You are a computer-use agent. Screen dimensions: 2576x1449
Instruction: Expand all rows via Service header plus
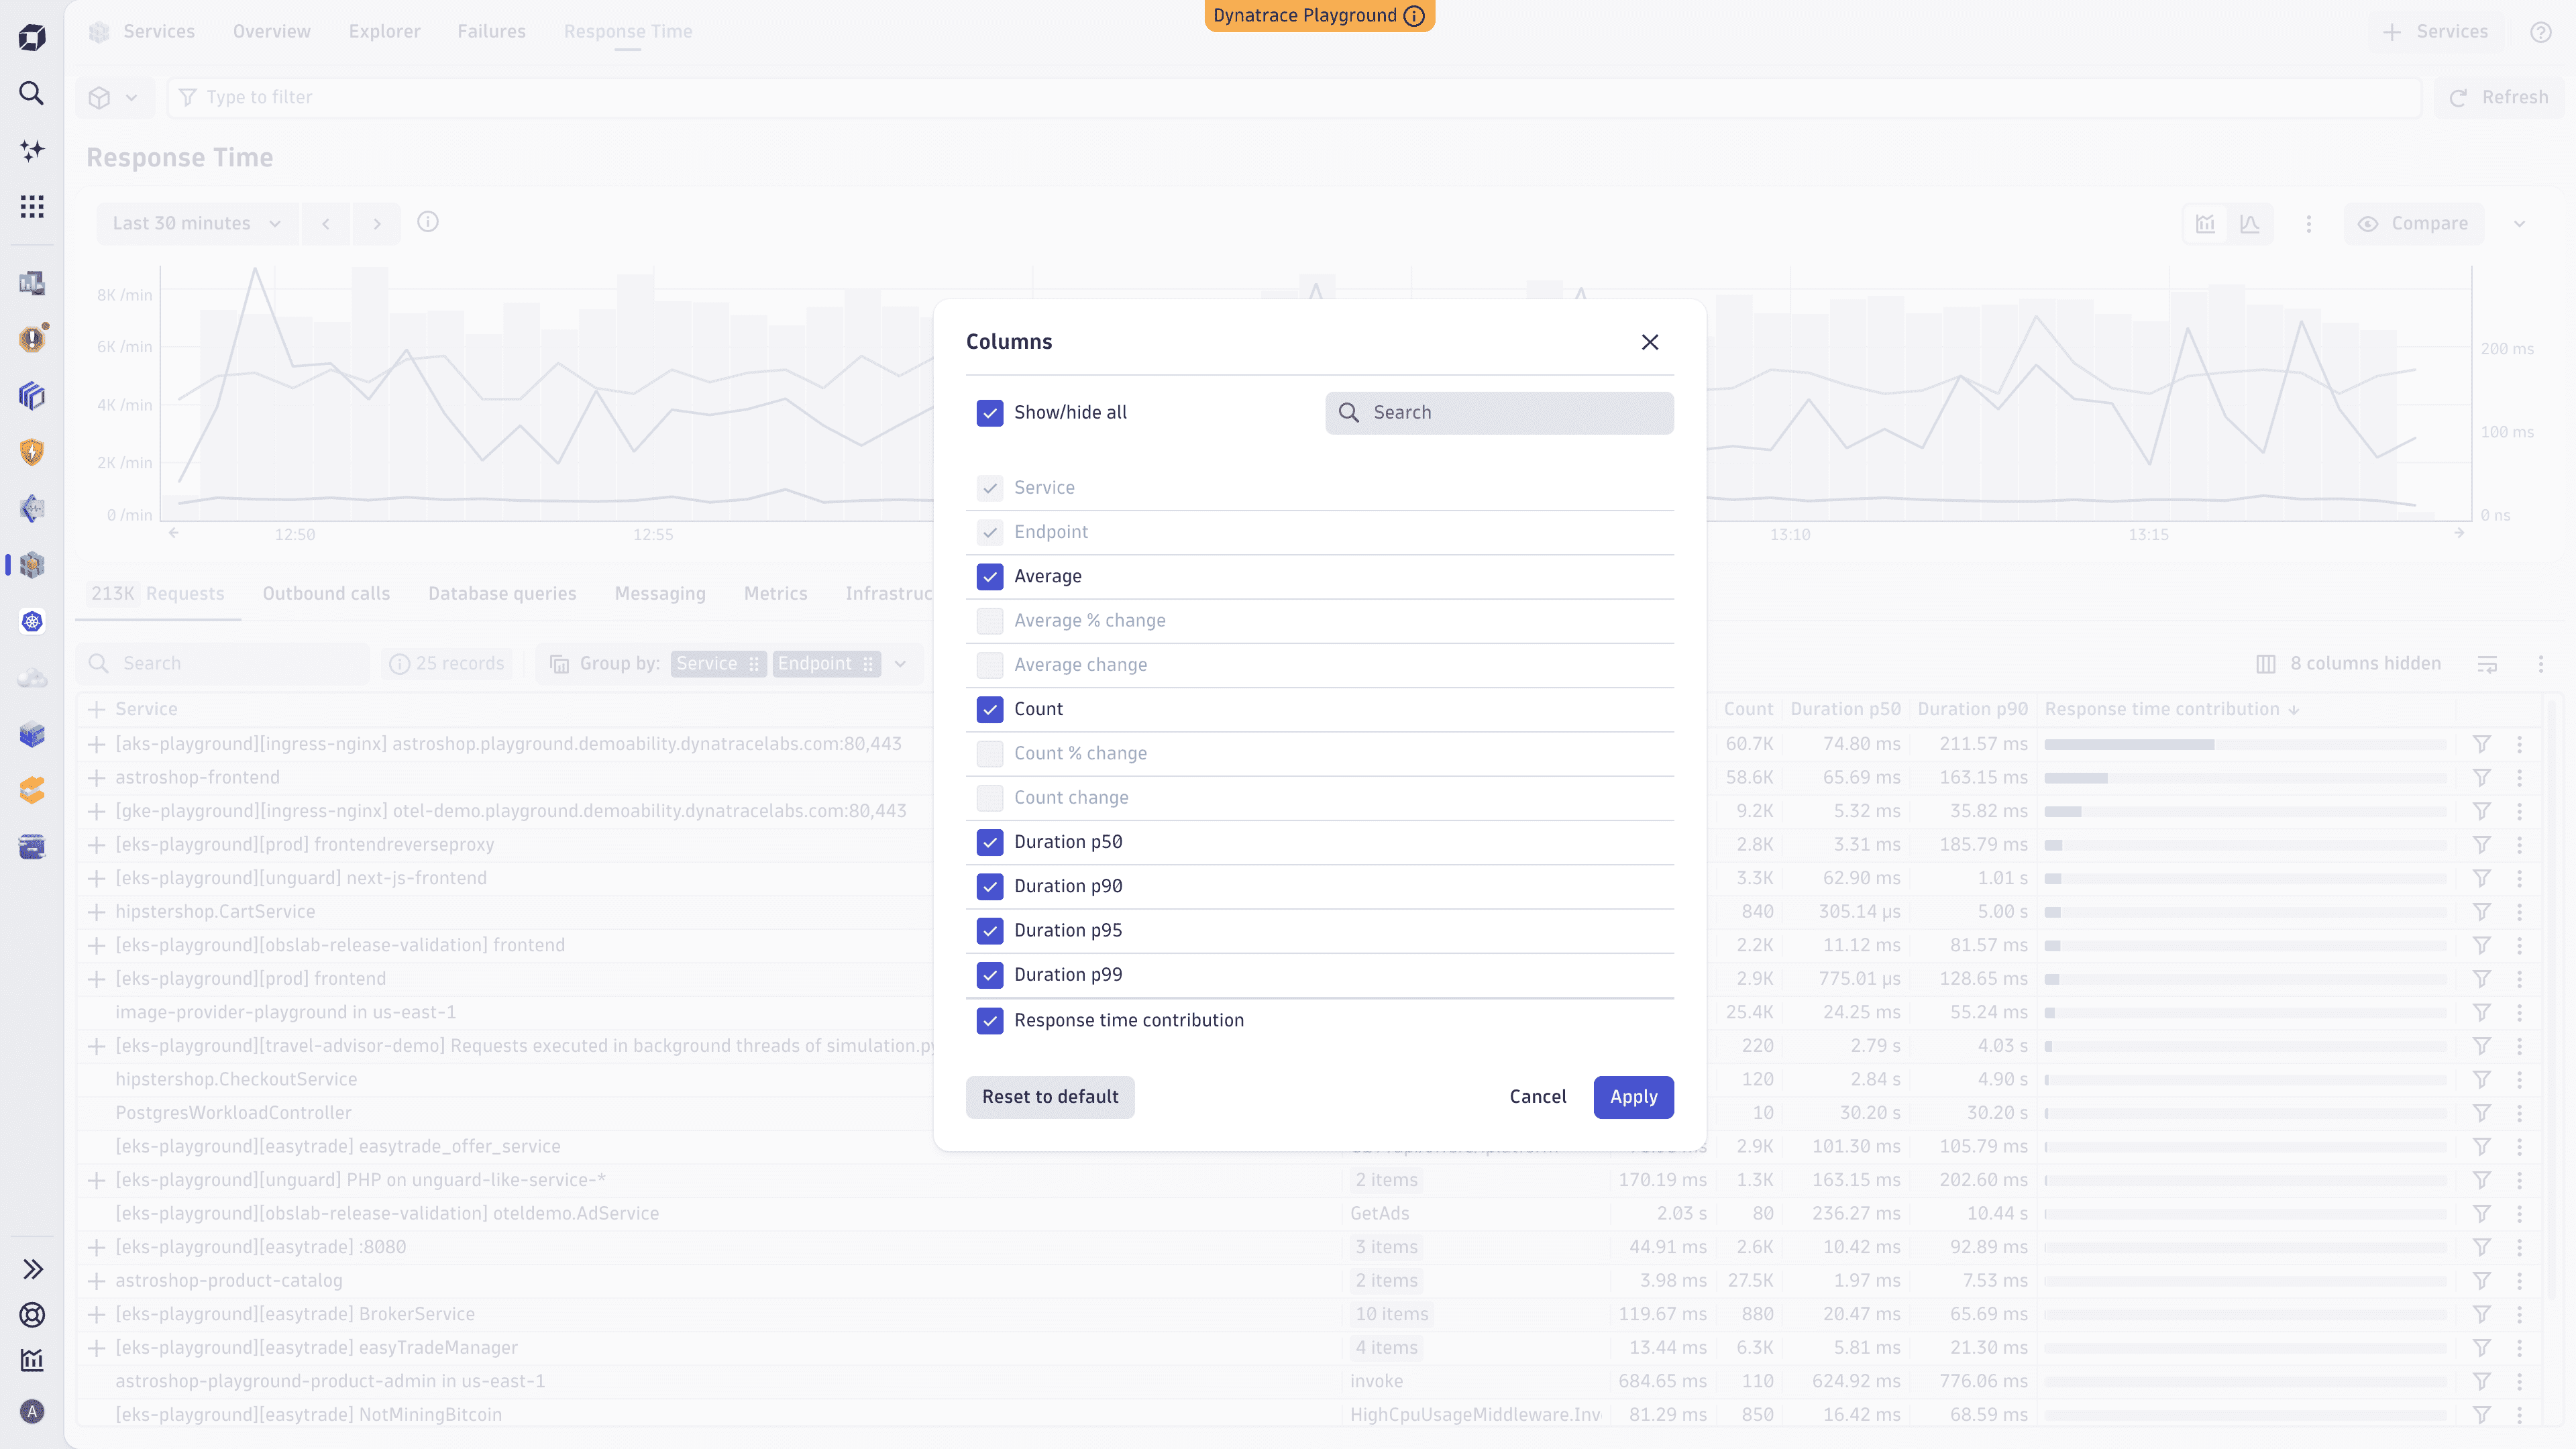click(97, 710)
